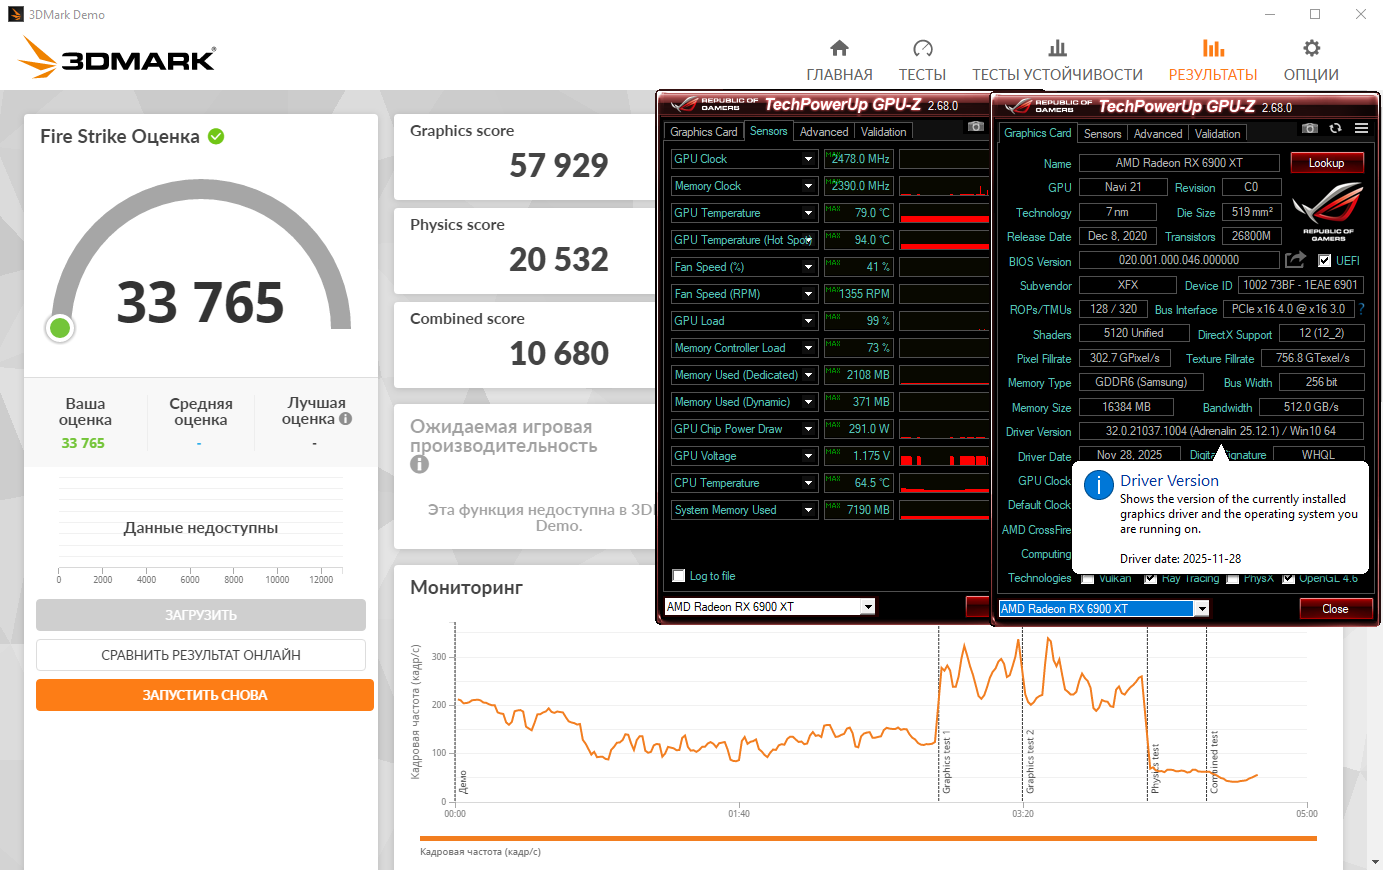Open GPU-Z hamburger menu icon
The height and width of the screenshot is (870, 1383).
point(1361,129)
